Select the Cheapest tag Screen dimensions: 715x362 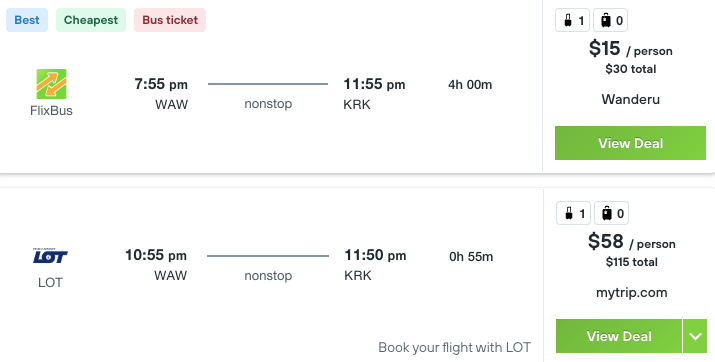tap(91, 20)
